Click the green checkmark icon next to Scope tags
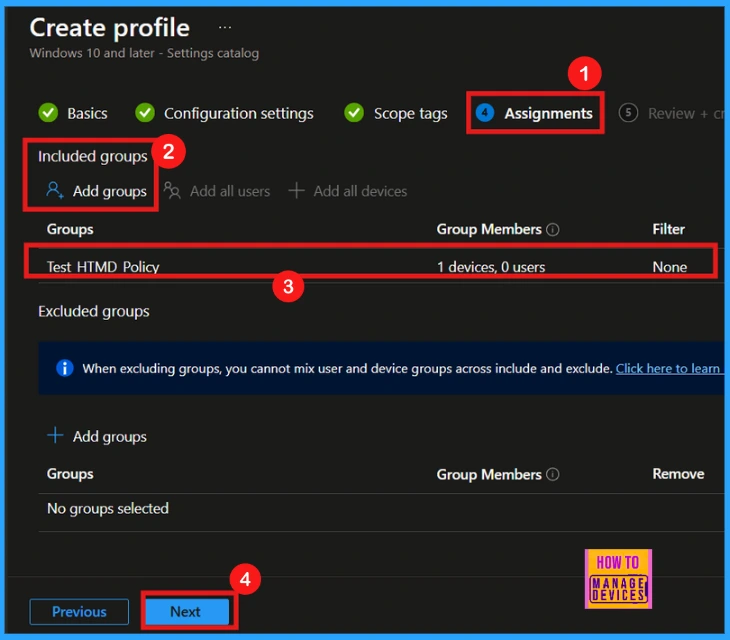The height and width of the screenshot is (640, 730). 354,113
